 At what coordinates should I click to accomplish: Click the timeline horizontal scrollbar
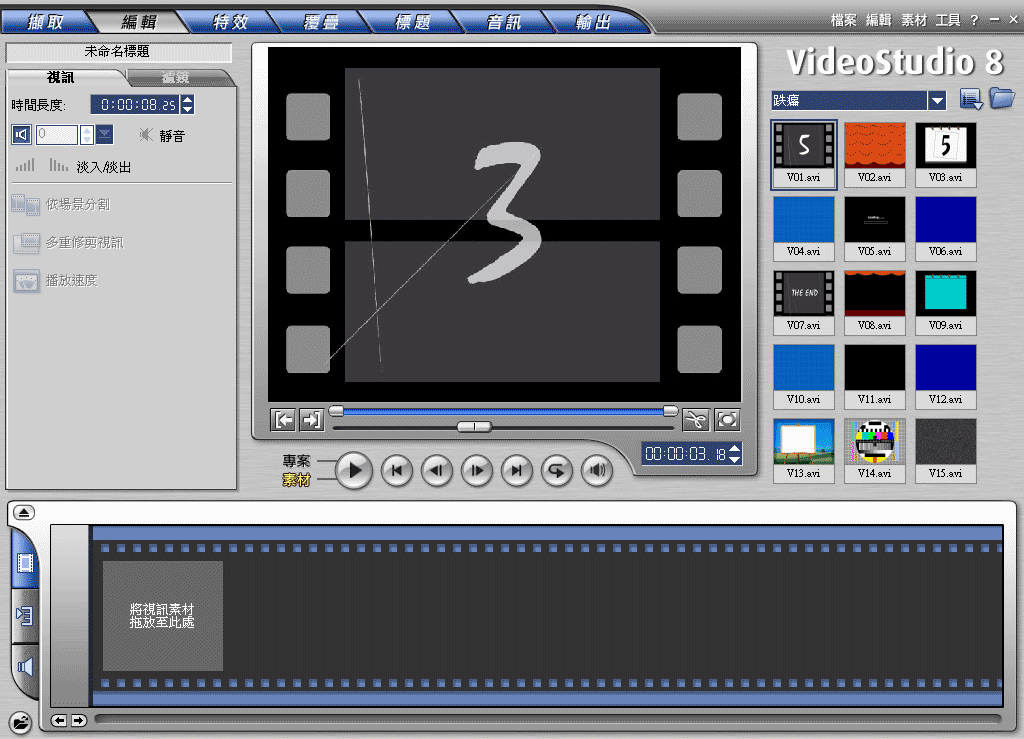pyautogui.click(x=548, y=719)
